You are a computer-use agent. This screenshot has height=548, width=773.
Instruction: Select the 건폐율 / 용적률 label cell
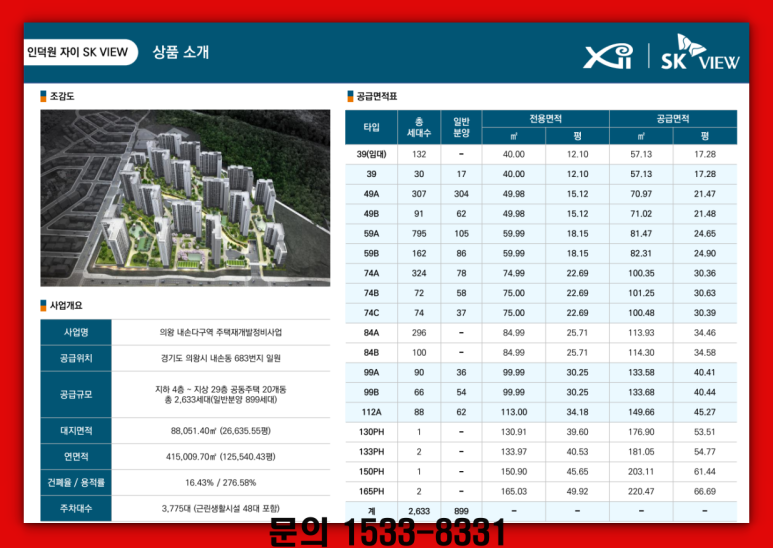pyautogui.click(x=76, y=482)
